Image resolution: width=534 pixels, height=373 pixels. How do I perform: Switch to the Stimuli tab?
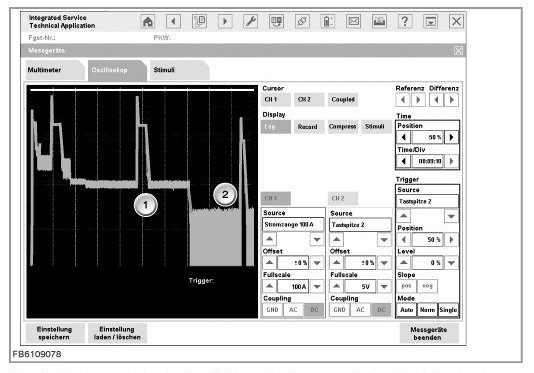[x=179, y=70]
